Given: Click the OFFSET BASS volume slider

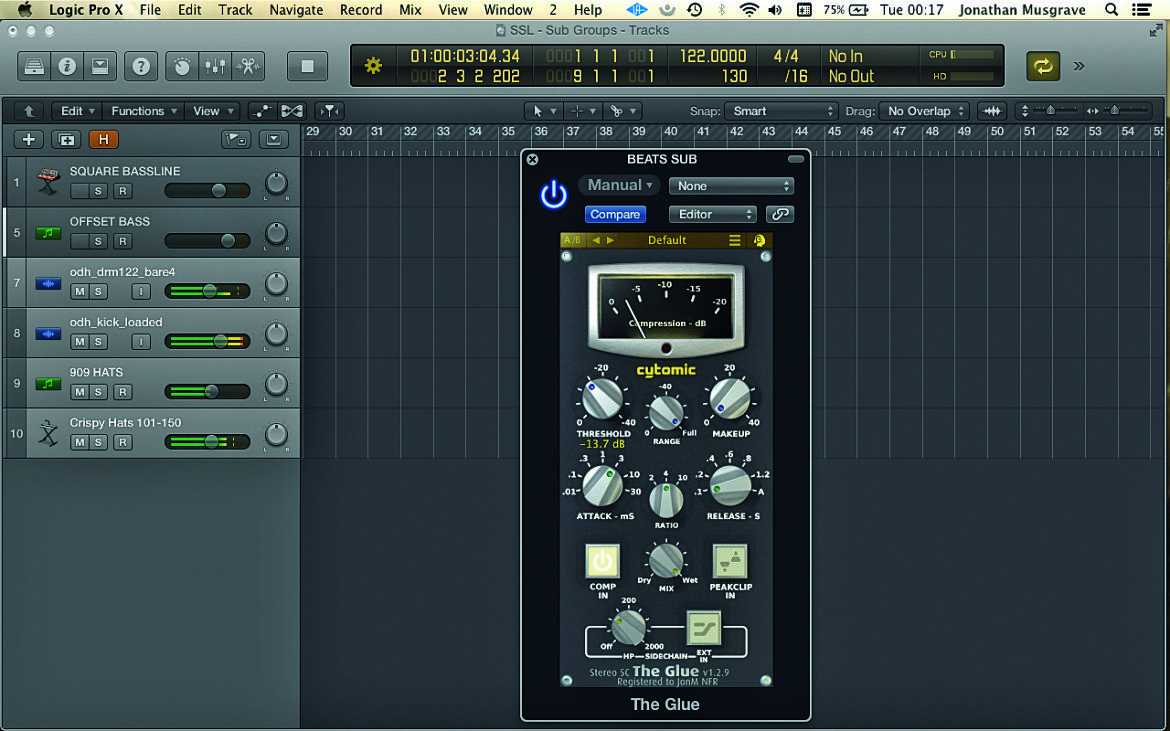Looking at the screenshot, I should pos(207,241).
